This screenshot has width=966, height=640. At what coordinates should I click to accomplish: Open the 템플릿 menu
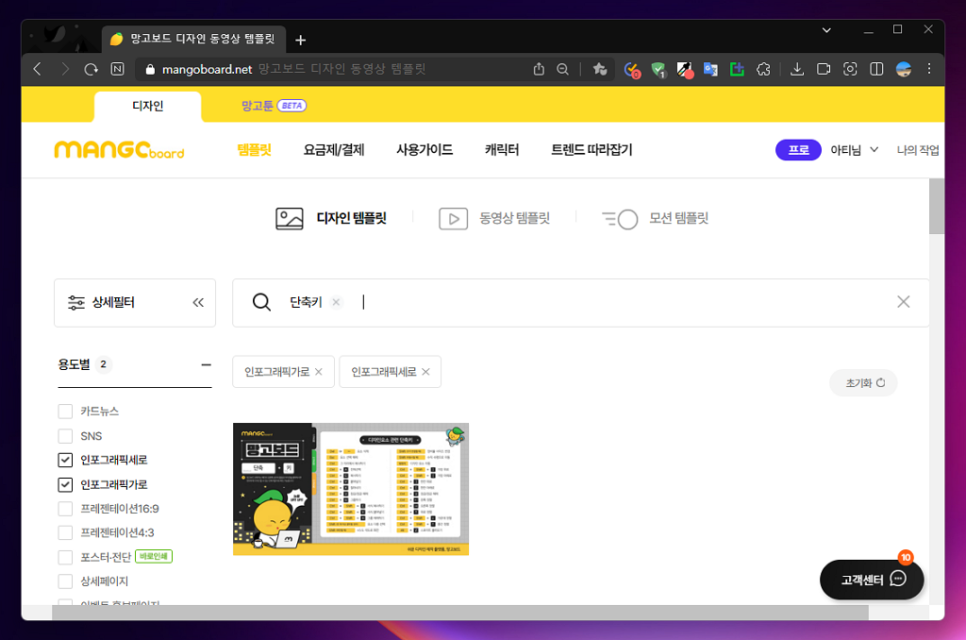(254, 150)
